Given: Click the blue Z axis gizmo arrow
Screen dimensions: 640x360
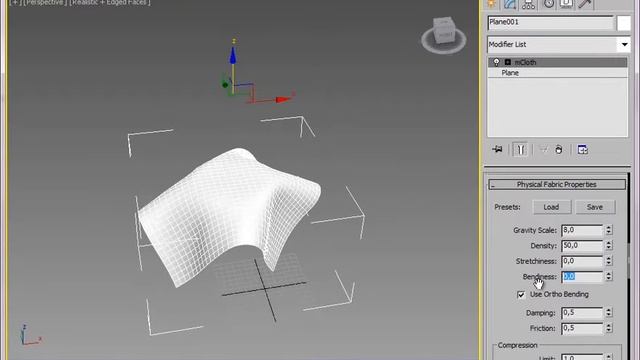Looking at the screenshot, I should pyautogui.click(x=233, y=55).
